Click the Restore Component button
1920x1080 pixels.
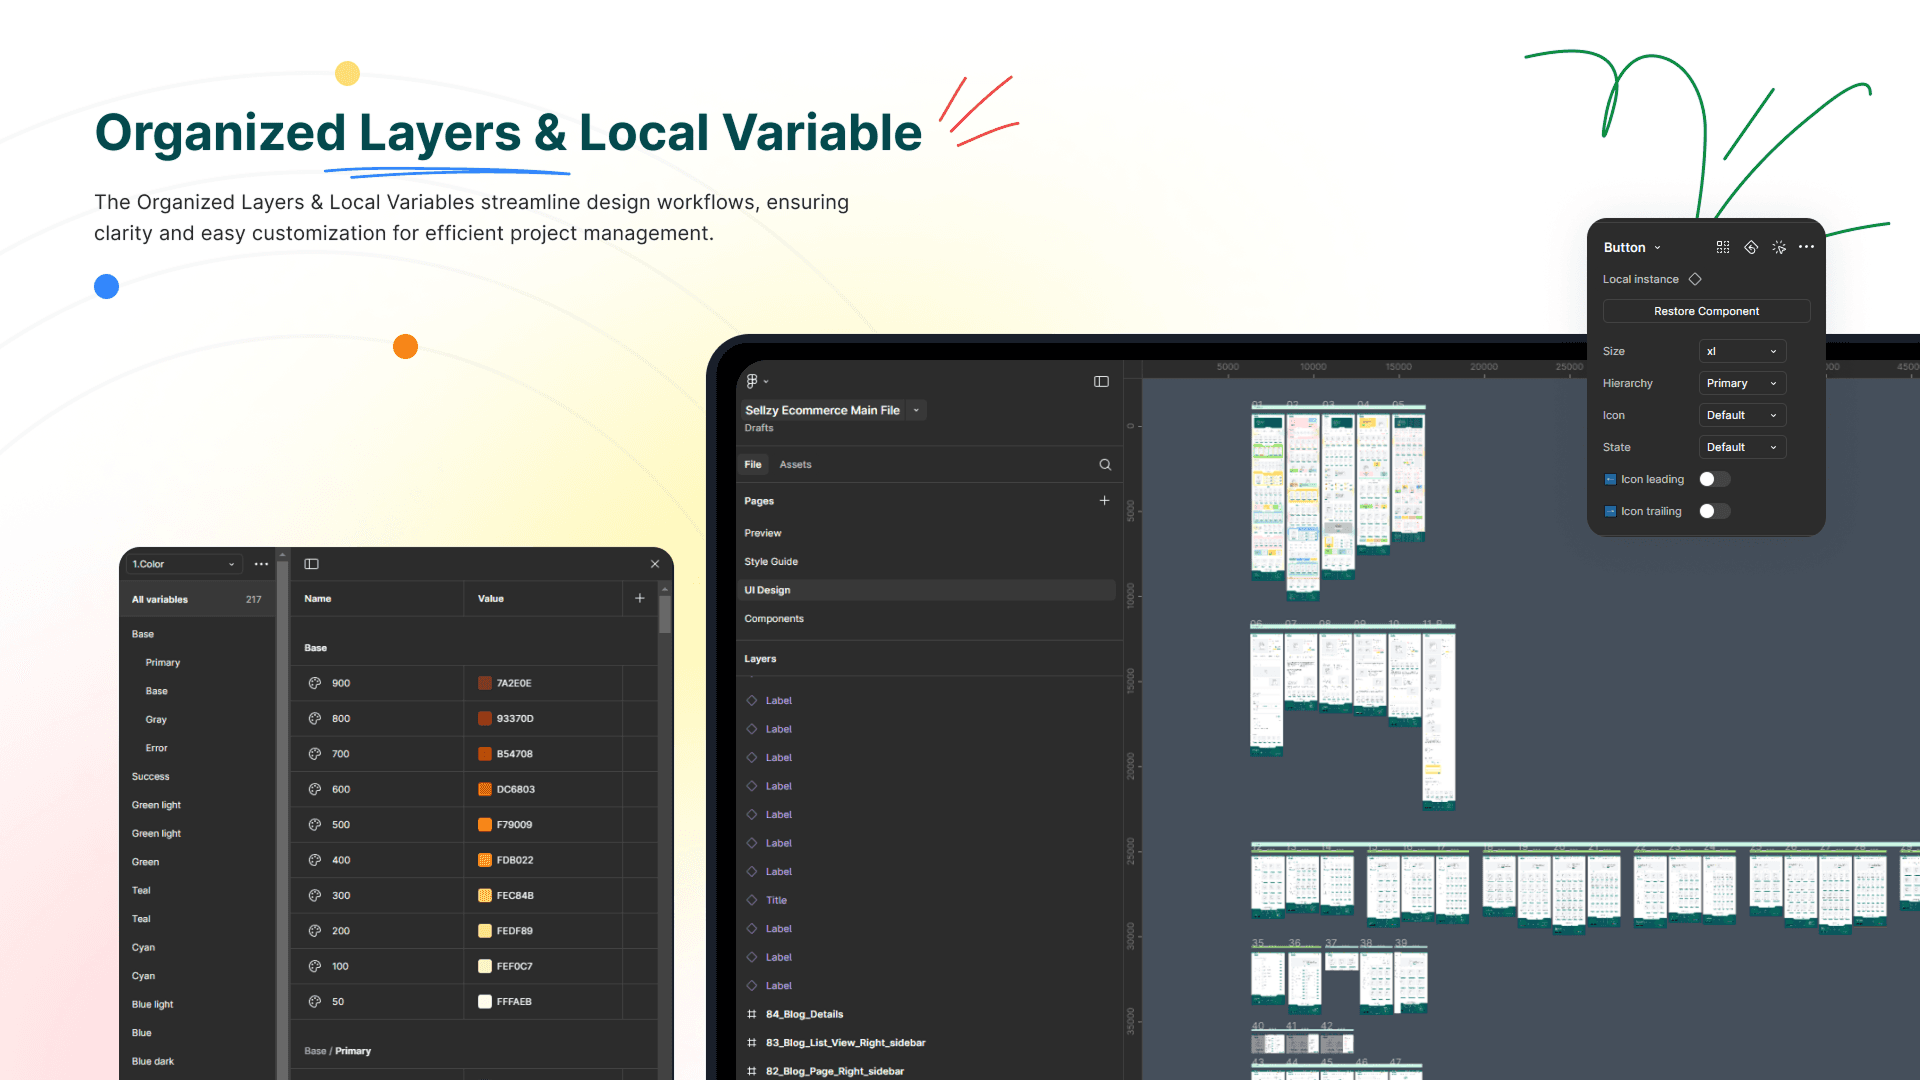pos(1706,311)
